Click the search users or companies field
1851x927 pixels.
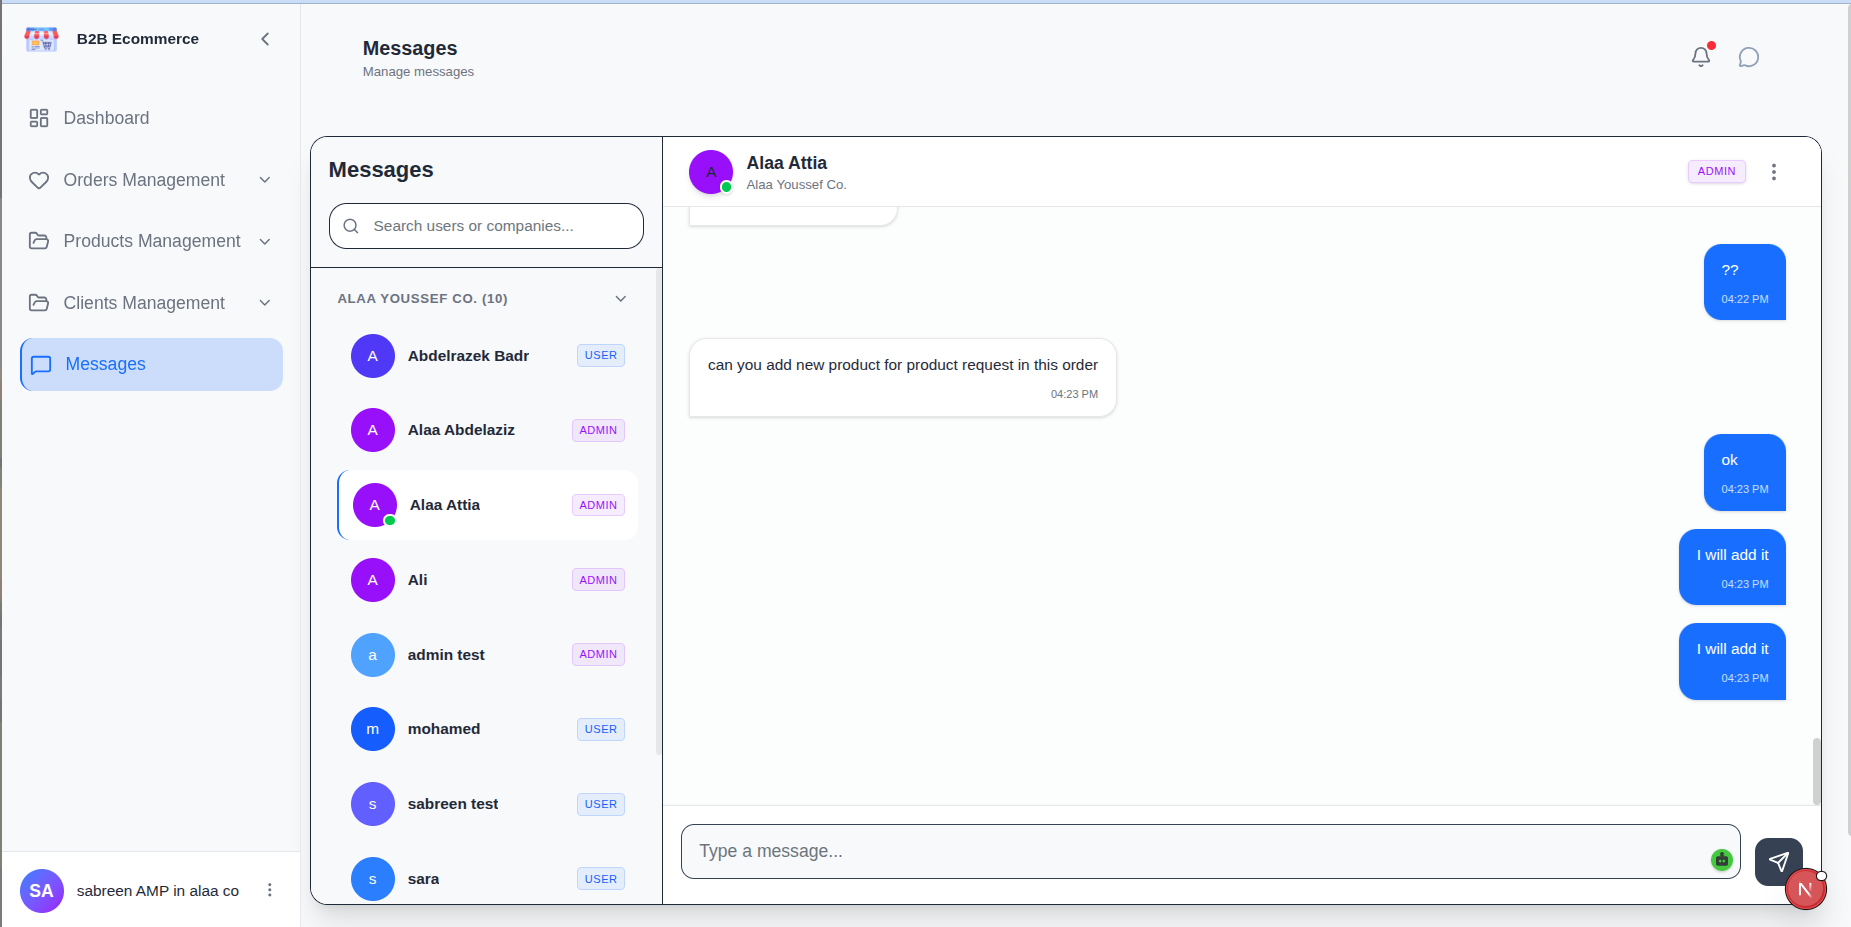pyautogui.click(x=486, y=226)
